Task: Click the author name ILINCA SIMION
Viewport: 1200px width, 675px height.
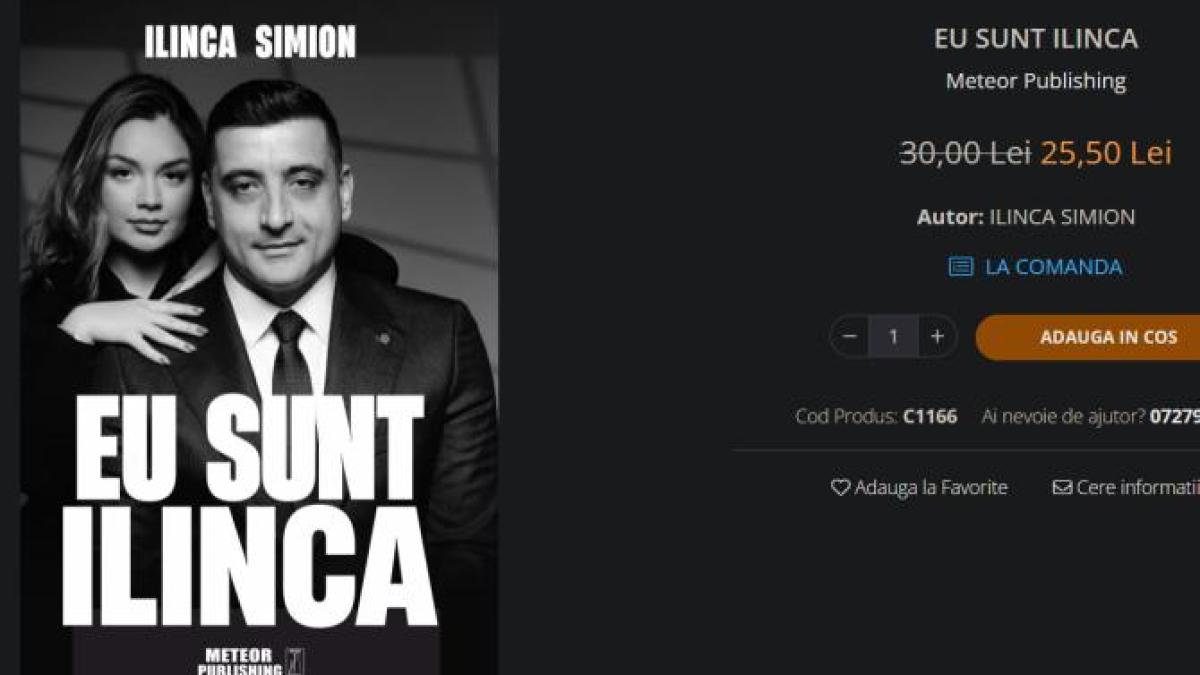Action: (x=1062, y=217)
